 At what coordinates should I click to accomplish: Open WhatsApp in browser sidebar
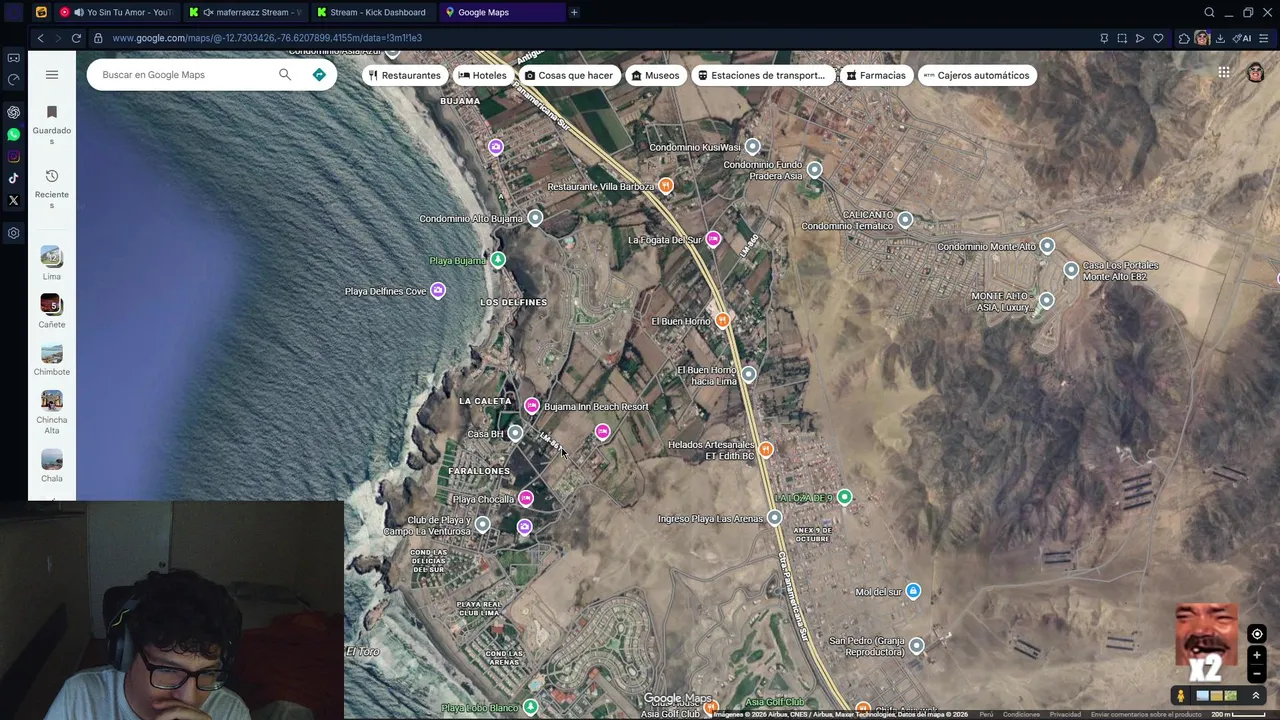point(13,134)
